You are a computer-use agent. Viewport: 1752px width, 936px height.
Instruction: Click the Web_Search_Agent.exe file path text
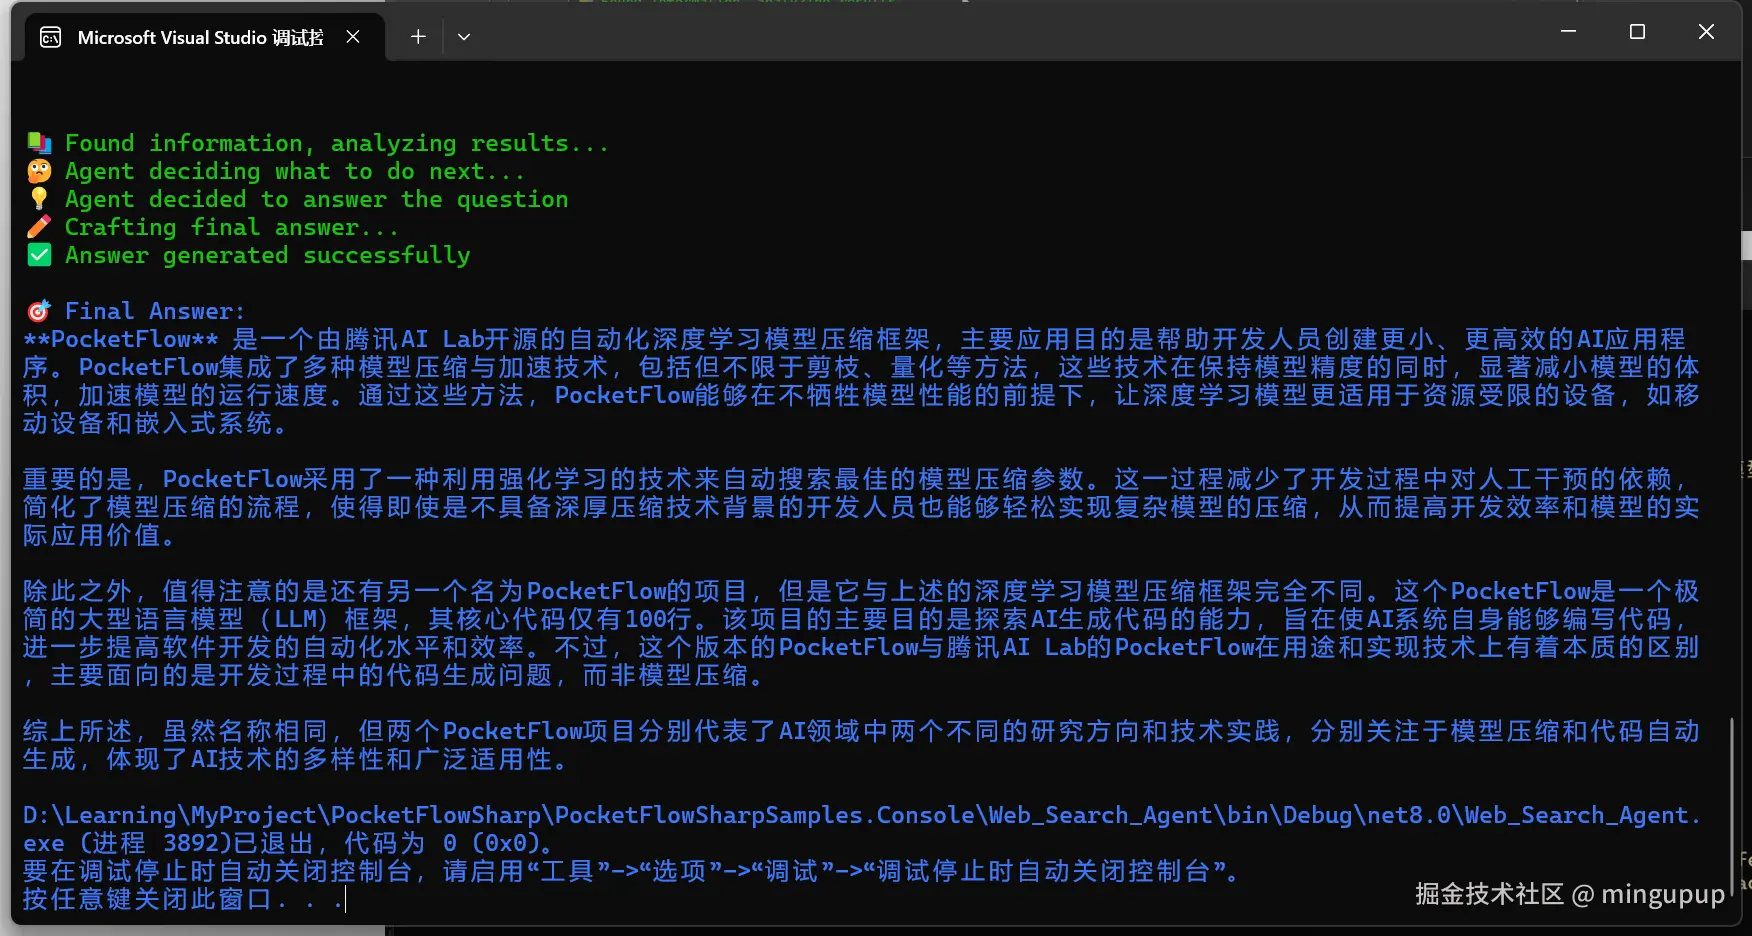pyautogui.click(x=700, y=814)
